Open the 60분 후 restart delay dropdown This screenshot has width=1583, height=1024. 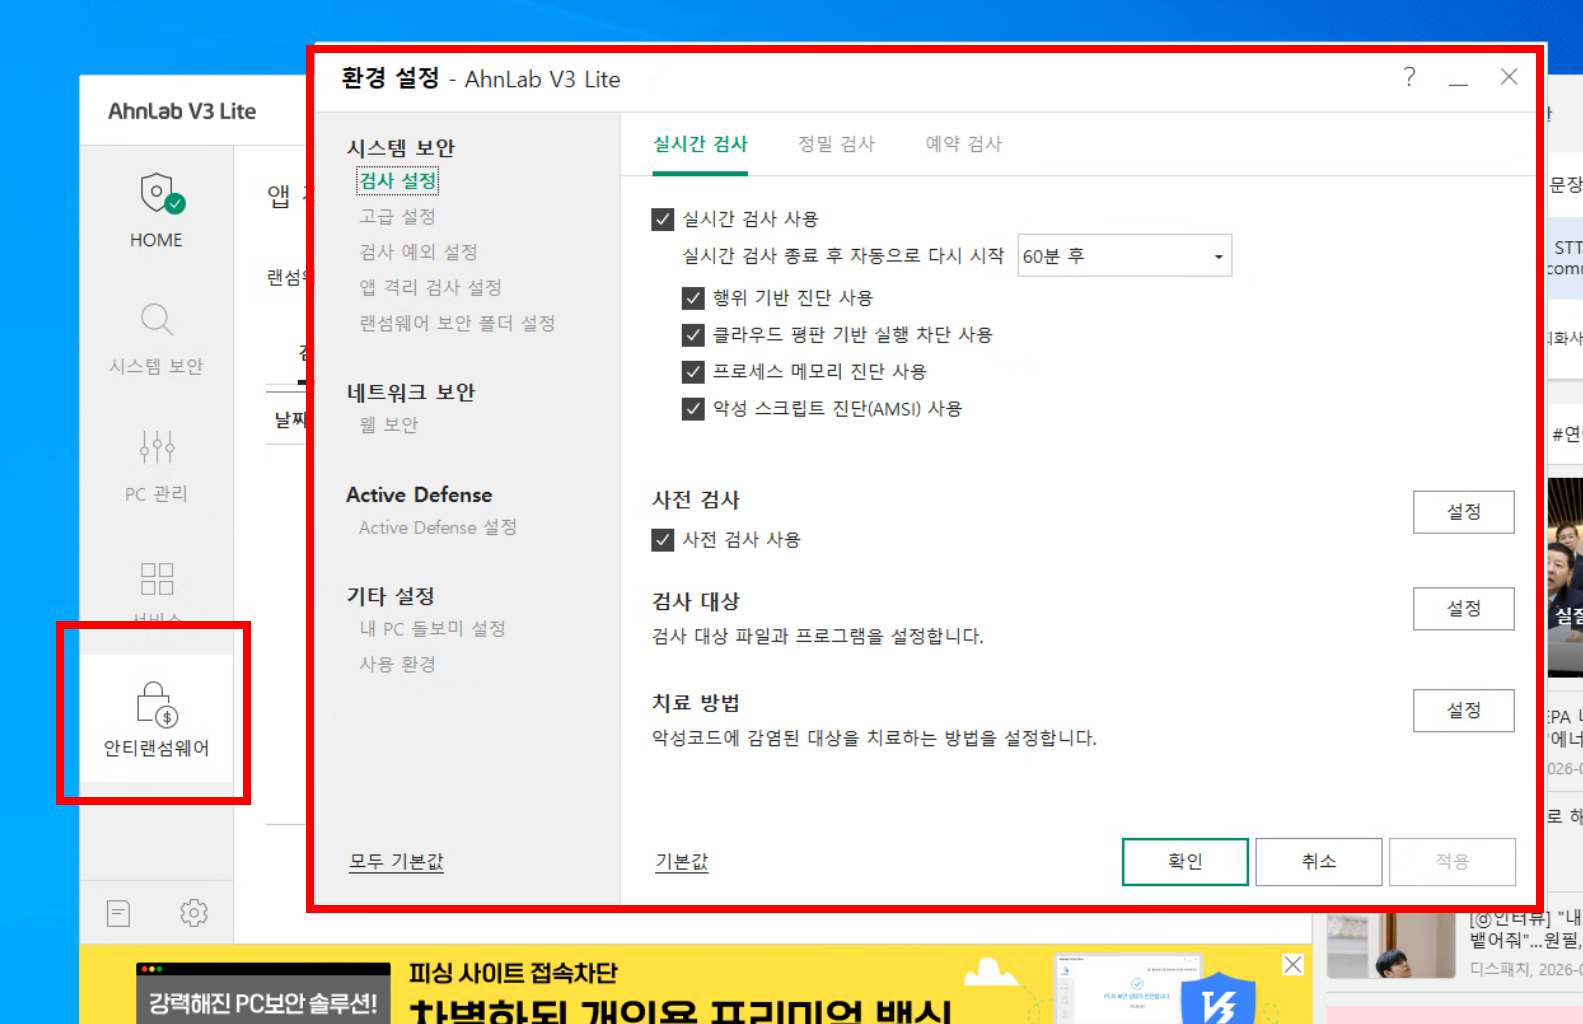coord(1125,256)
